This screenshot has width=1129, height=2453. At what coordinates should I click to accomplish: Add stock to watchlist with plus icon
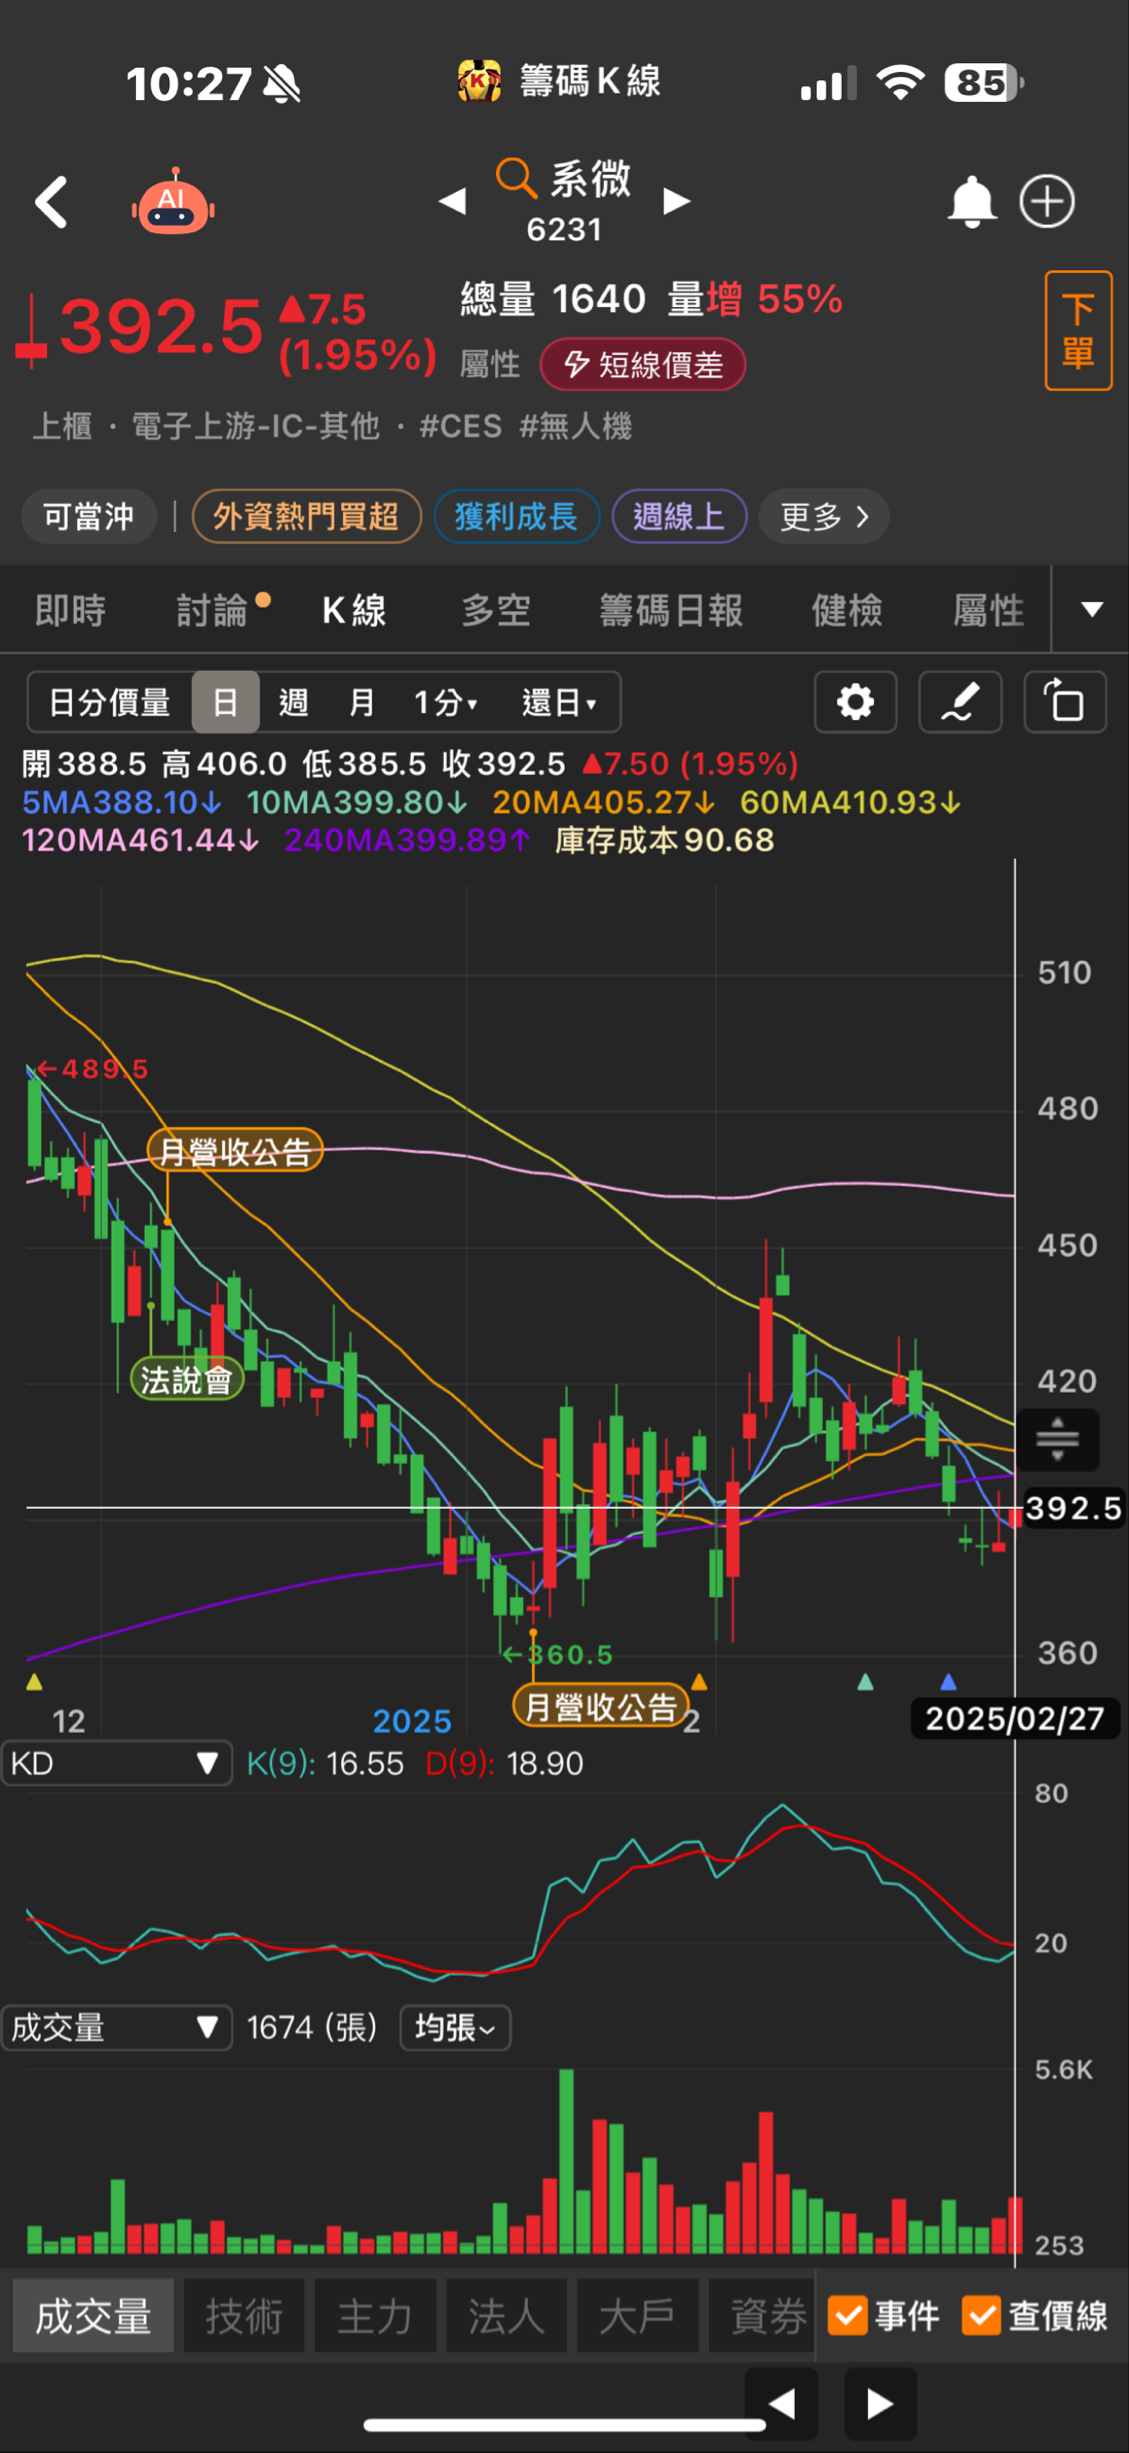point(1047,202)
